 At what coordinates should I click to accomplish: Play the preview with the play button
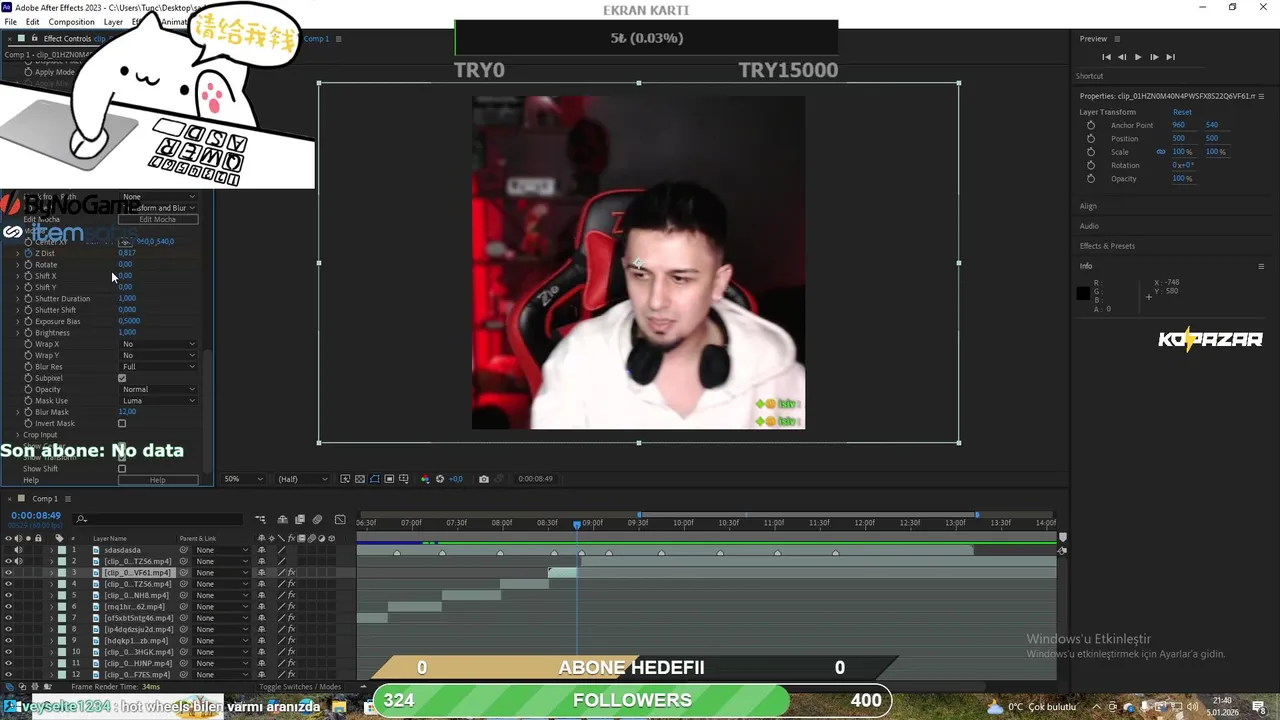[x=1137, y=57]
